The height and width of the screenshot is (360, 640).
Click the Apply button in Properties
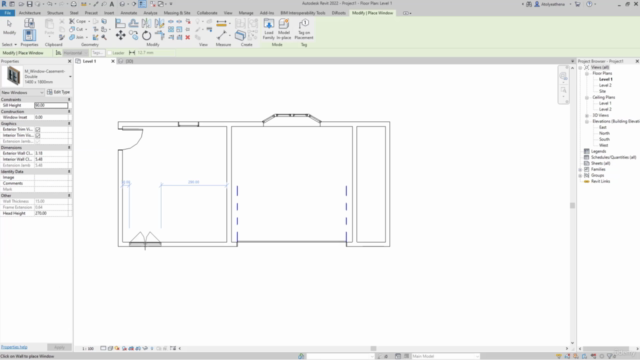(x=59, y=347)
